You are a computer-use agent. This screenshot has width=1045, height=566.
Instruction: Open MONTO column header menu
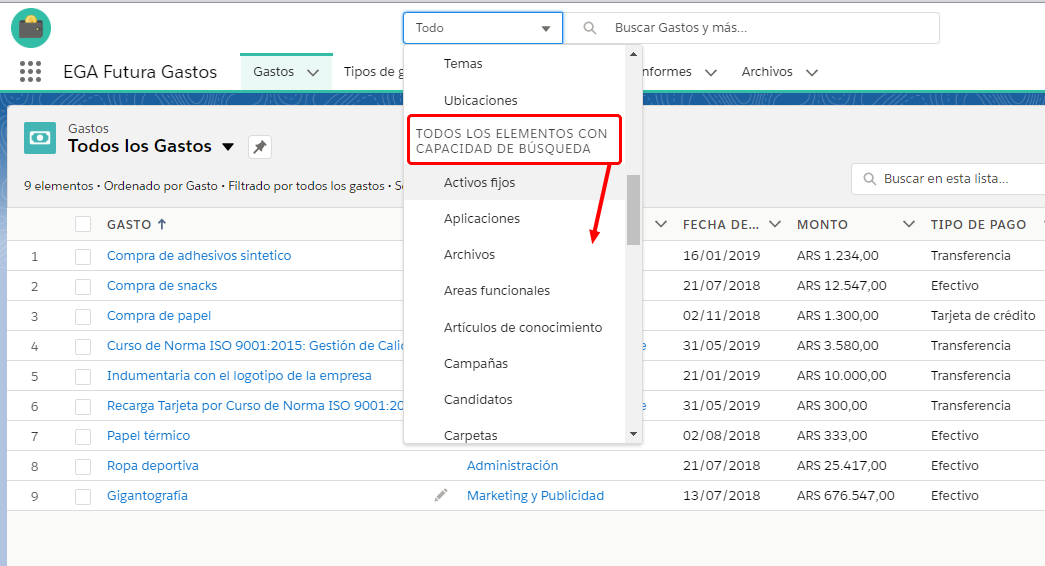[908, 224]
